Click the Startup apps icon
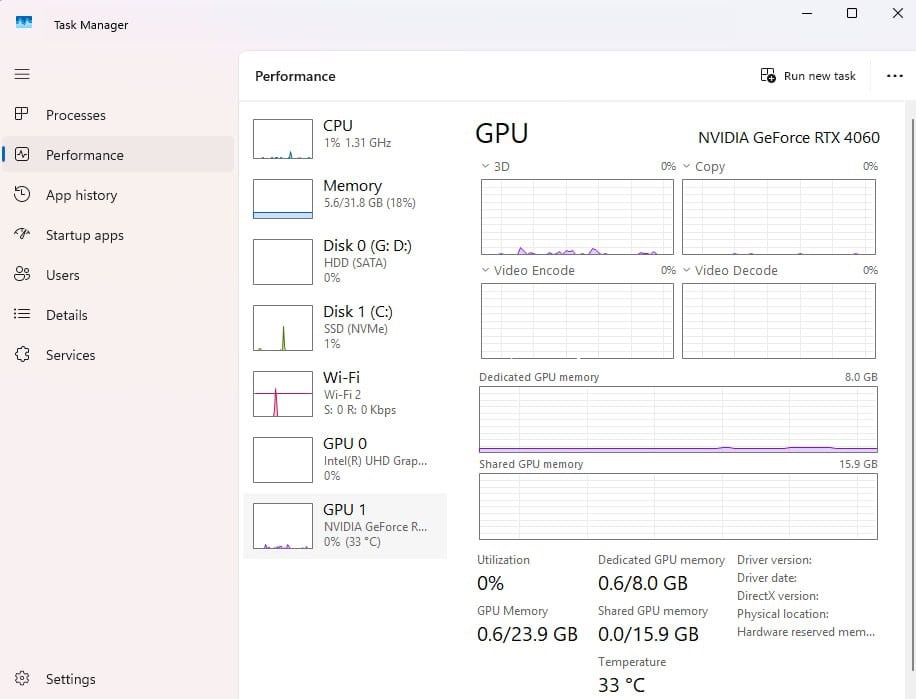 coord(22,235)
